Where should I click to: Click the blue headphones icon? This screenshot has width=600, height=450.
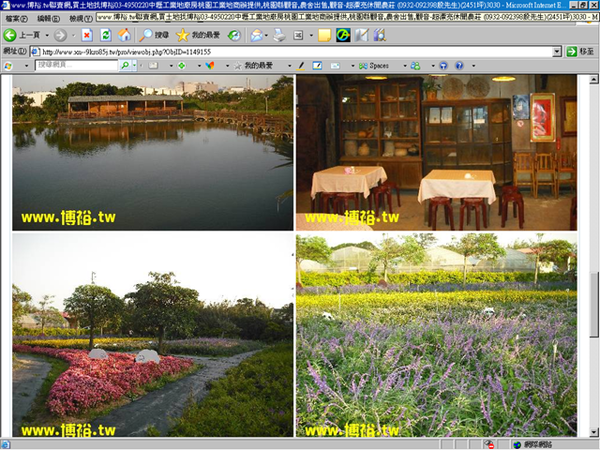443,66
